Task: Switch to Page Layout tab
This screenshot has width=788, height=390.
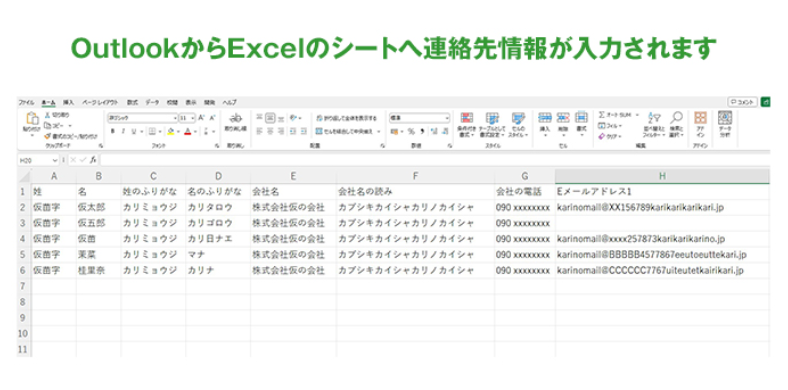Action: pyautogui.click(x=100, y=102)
